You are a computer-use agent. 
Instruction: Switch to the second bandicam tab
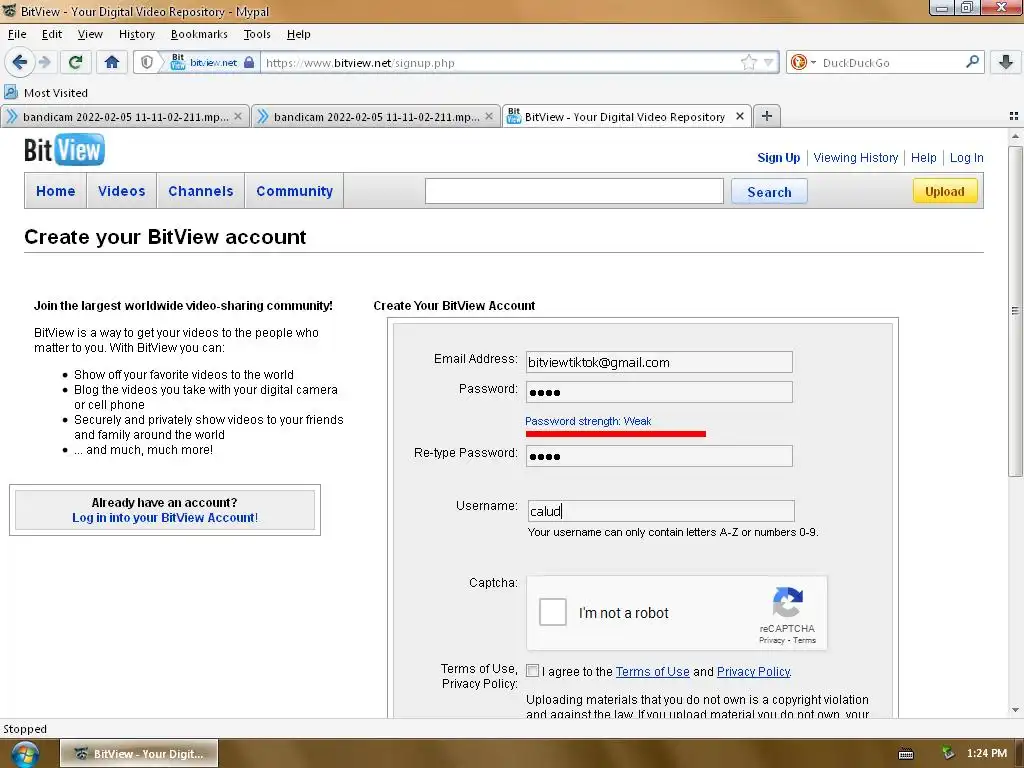[376, 116]
